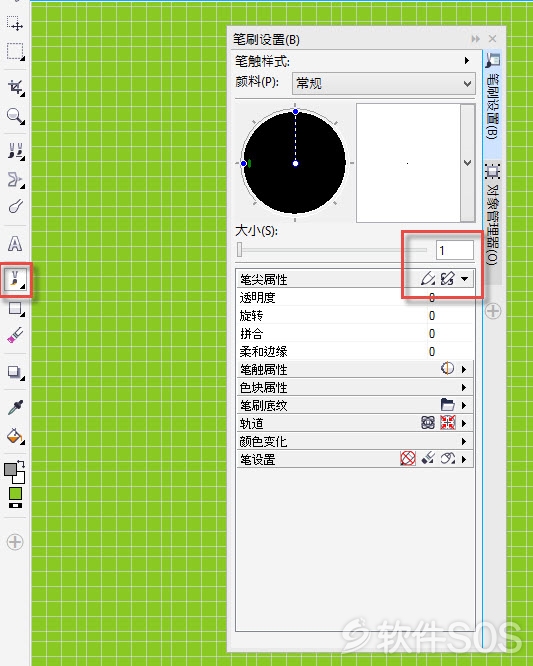The width and height of the screenshot is (533, 666).
Task: Select the Paint brush tool
Action: click(x=16, y=279)
